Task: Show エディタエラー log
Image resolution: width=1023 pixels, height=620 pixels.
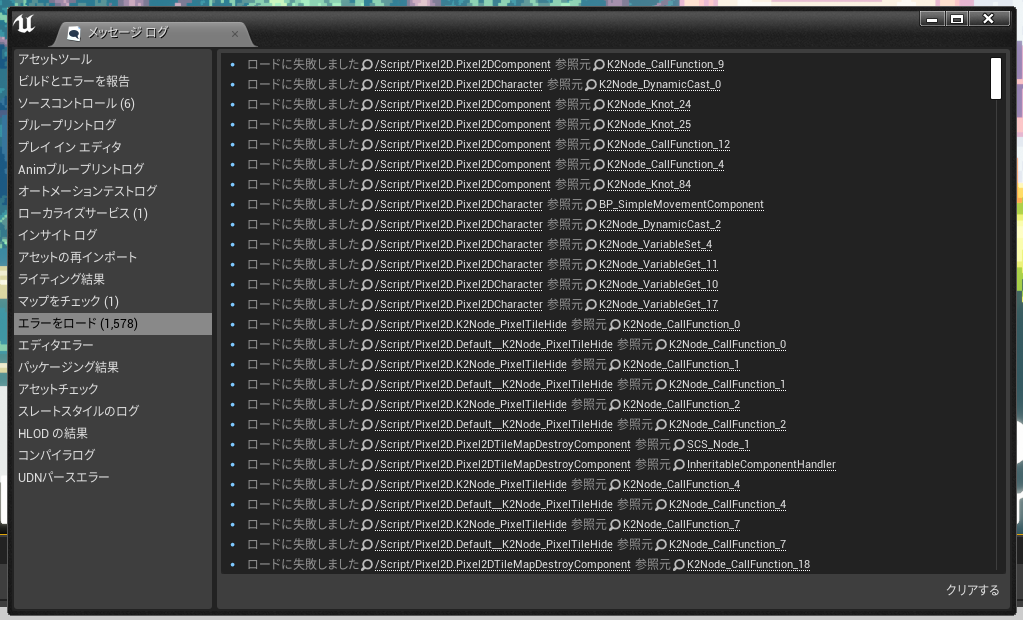Action: click(113, 345)
